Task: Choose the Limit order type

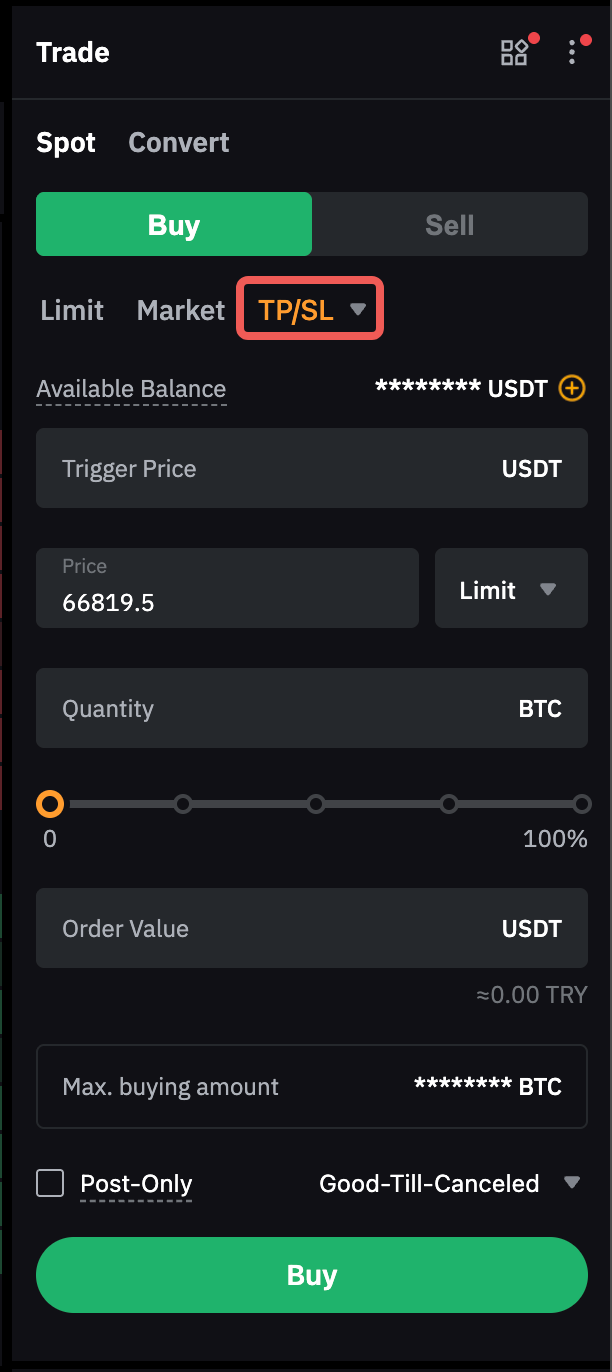Action: pyautogui.click(x=72, y=310)
